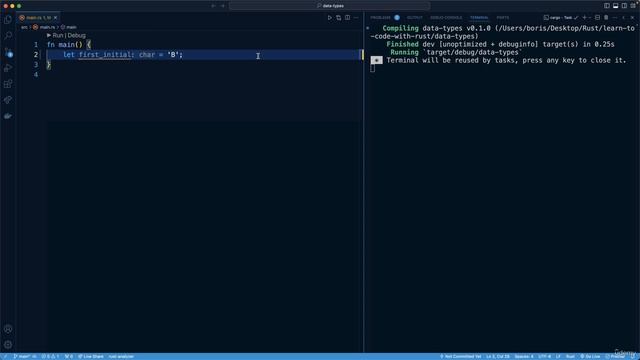
Task: Close the terminal panel with X icon
Action: click(x=632, y=18)
